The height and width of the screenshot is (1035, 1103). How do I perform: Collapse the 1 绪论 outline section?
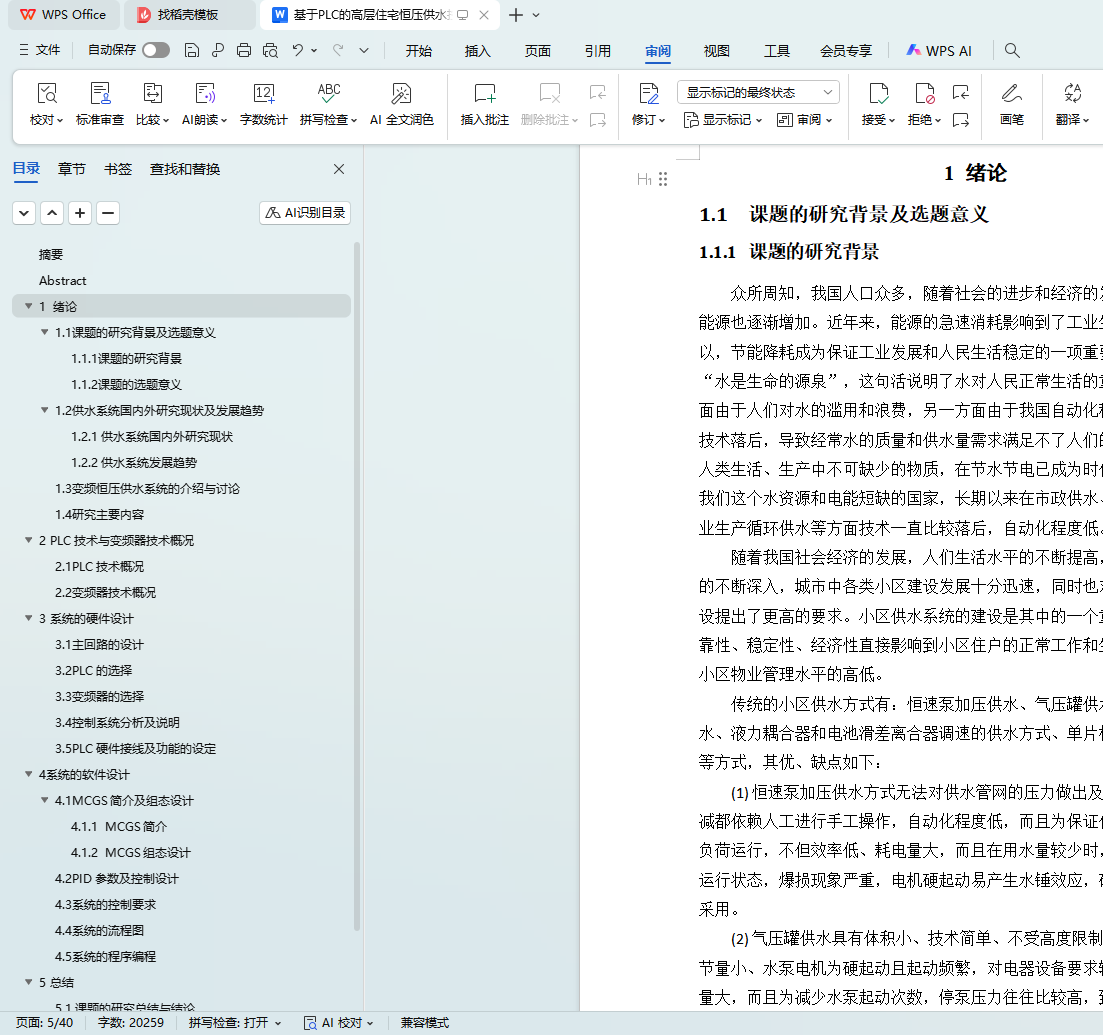click(29, 307)
